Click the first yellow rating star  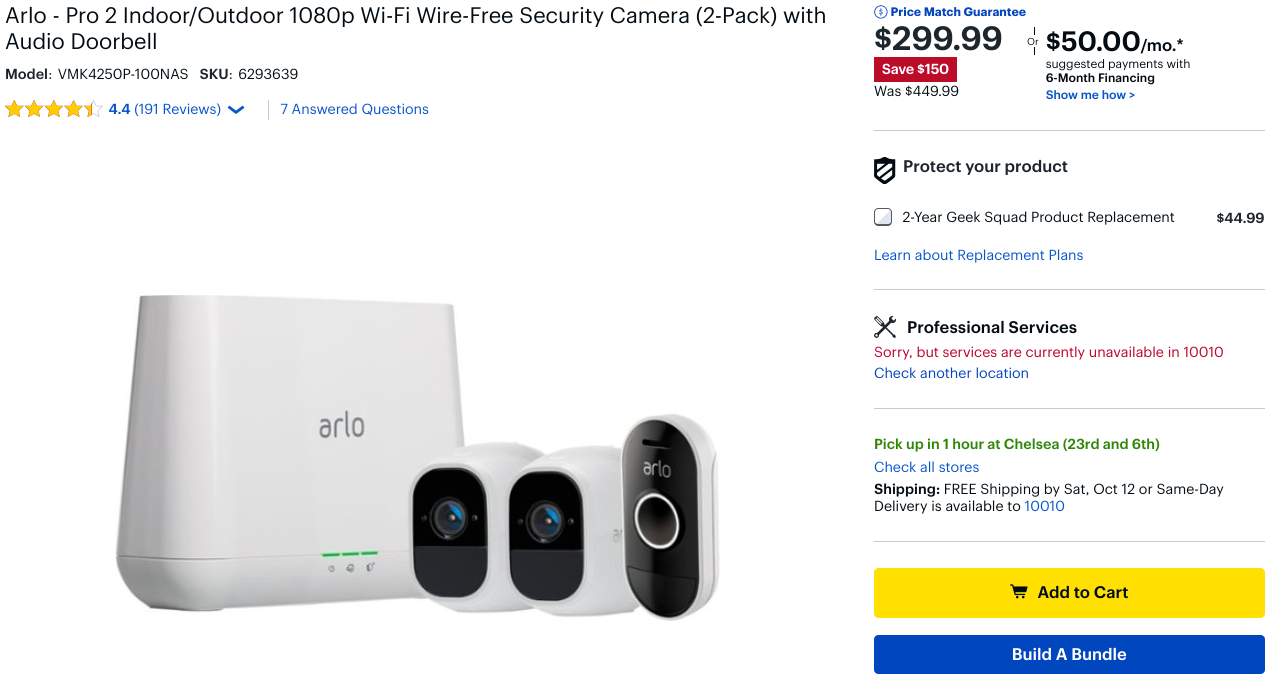14,108
